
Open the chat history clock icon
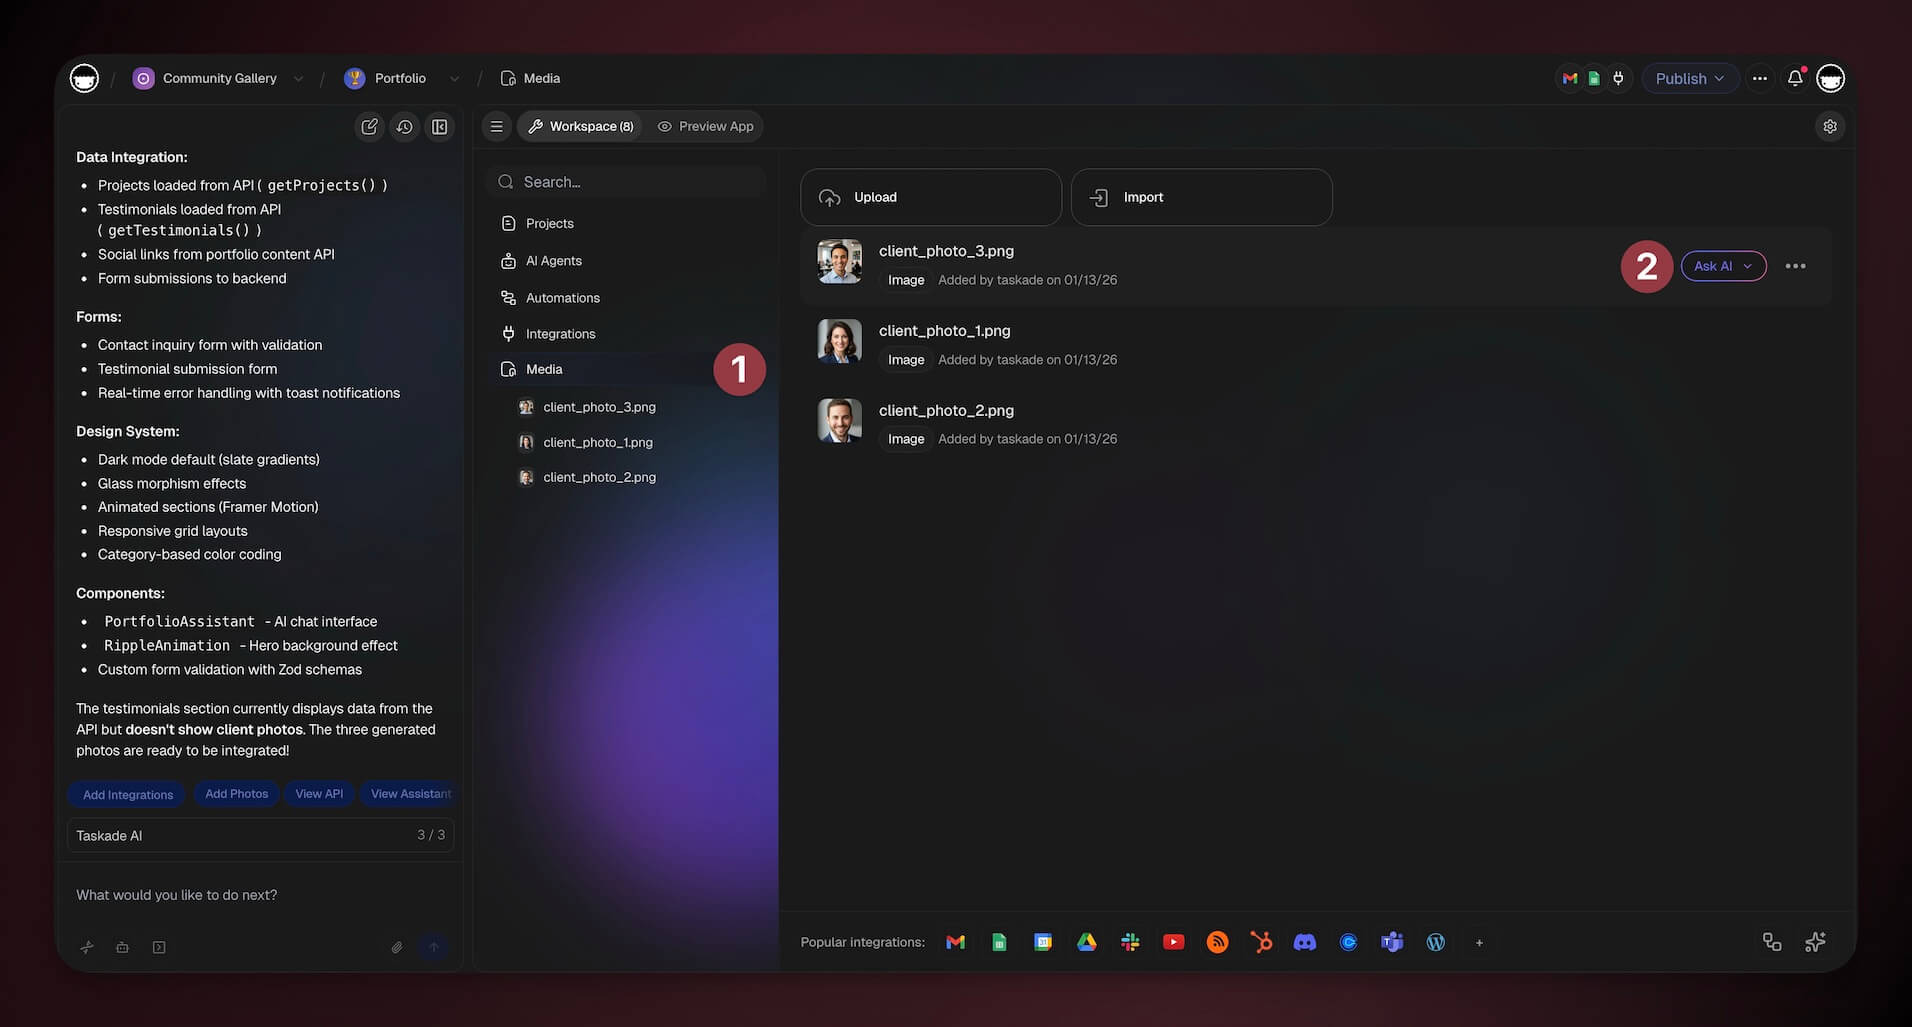(x=404, y=127)
